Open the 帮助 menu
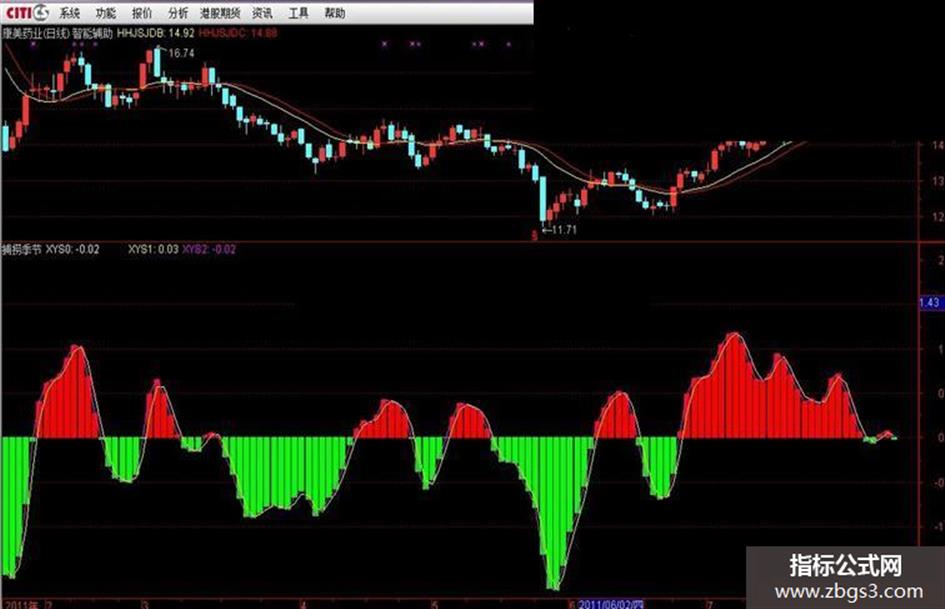The width and height of the screenshot is (945, 609). (335, 13)
